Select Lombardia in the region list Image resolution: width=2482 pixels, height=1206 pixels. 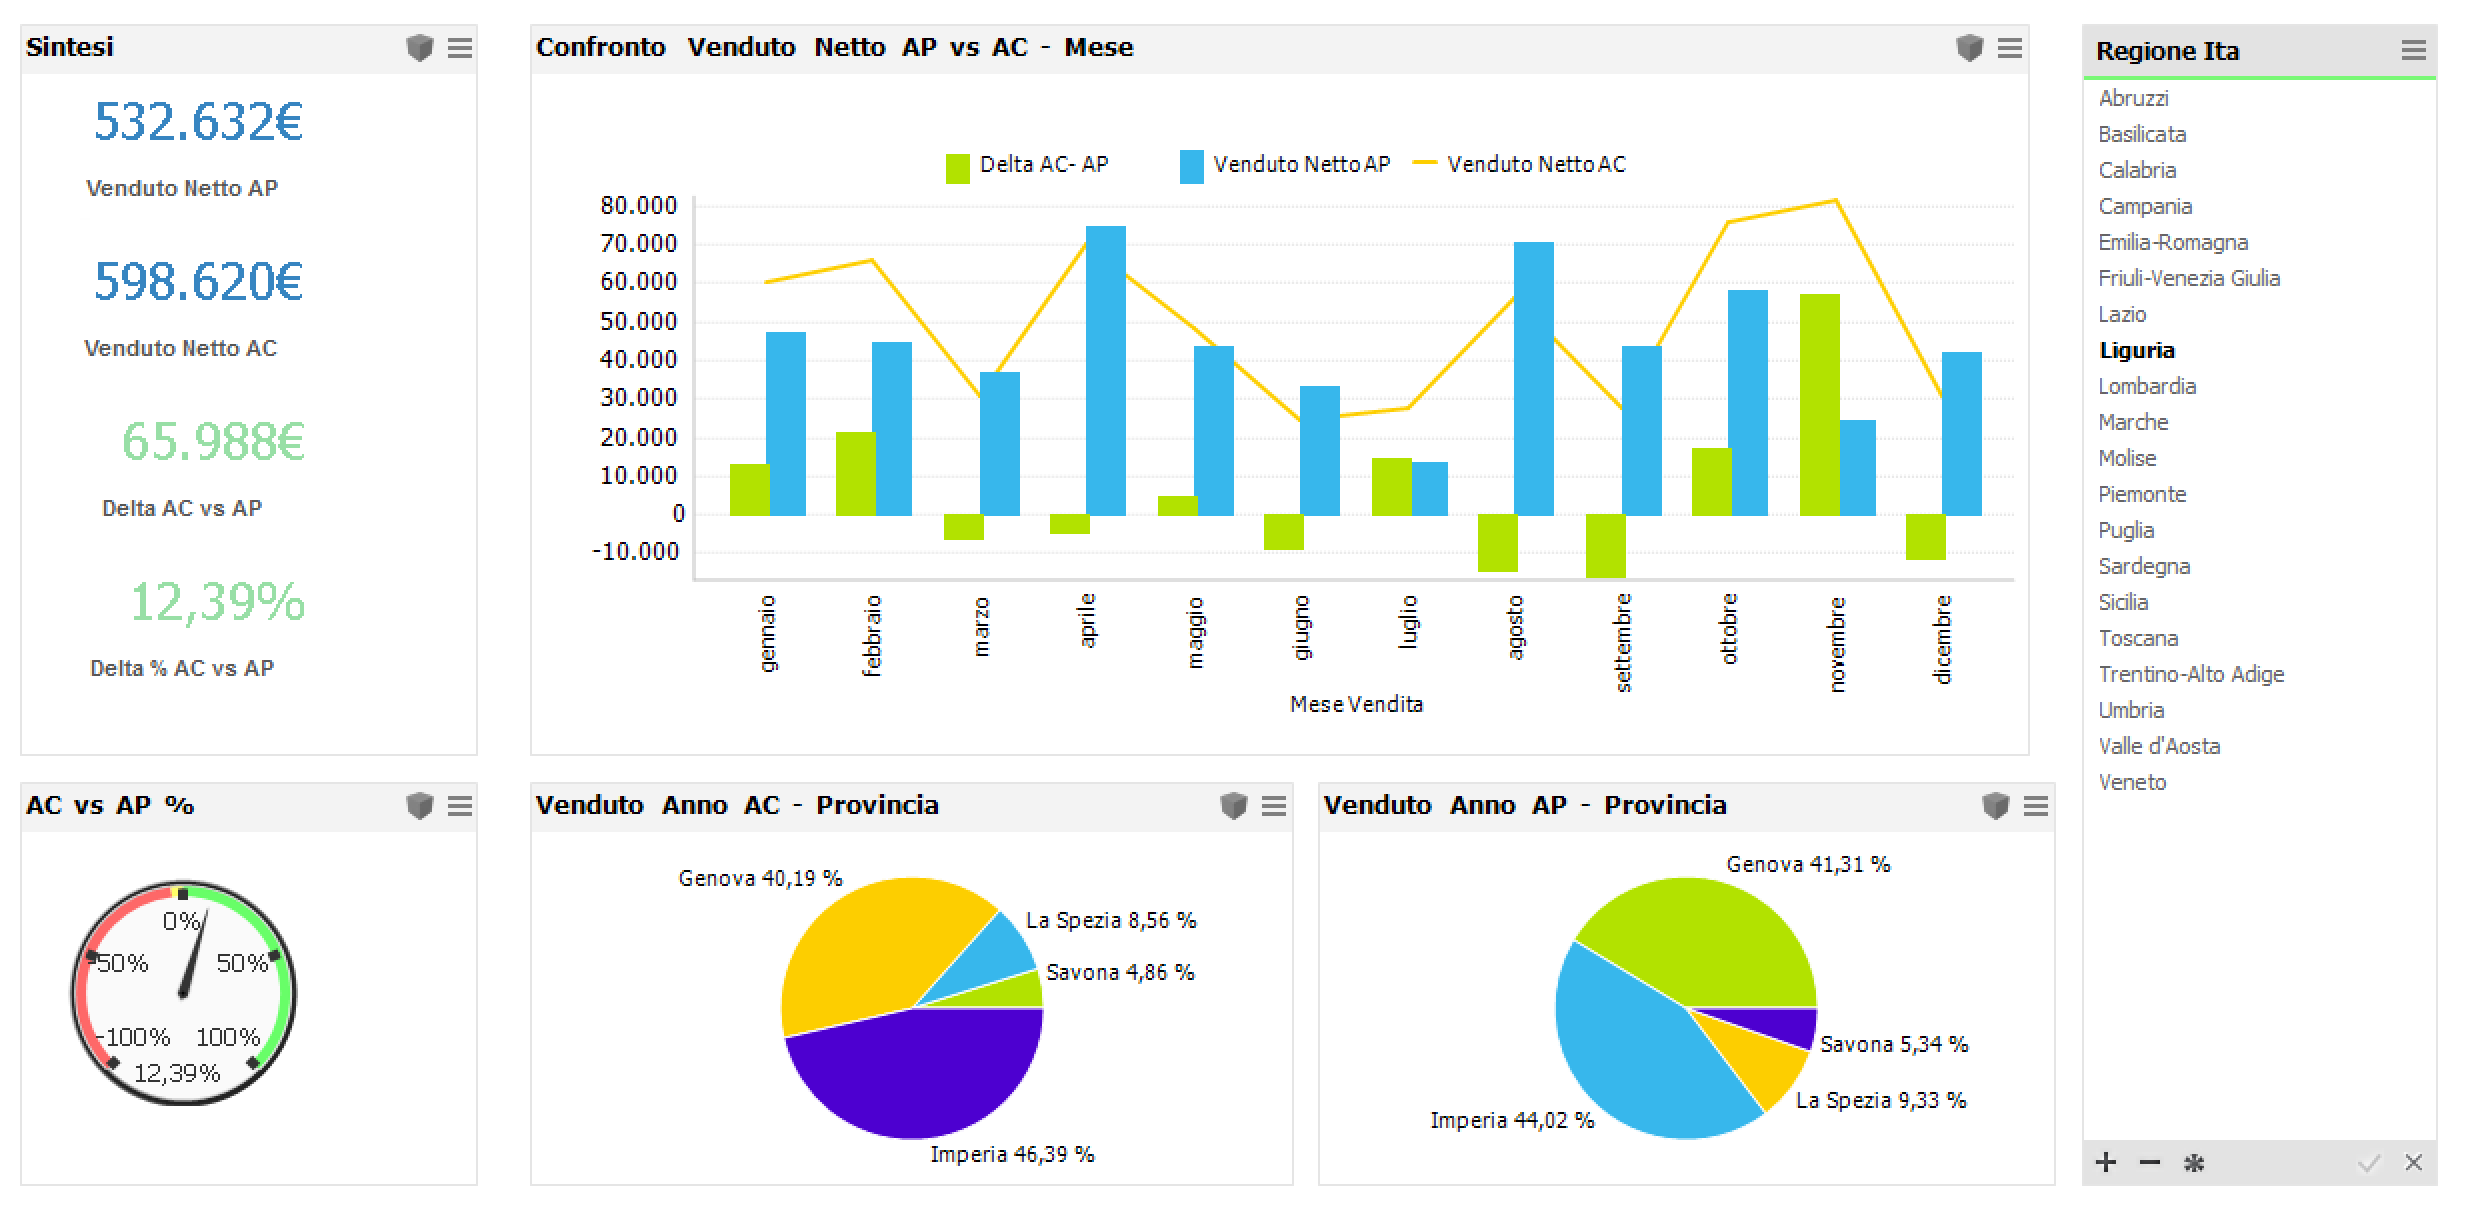2147,386
